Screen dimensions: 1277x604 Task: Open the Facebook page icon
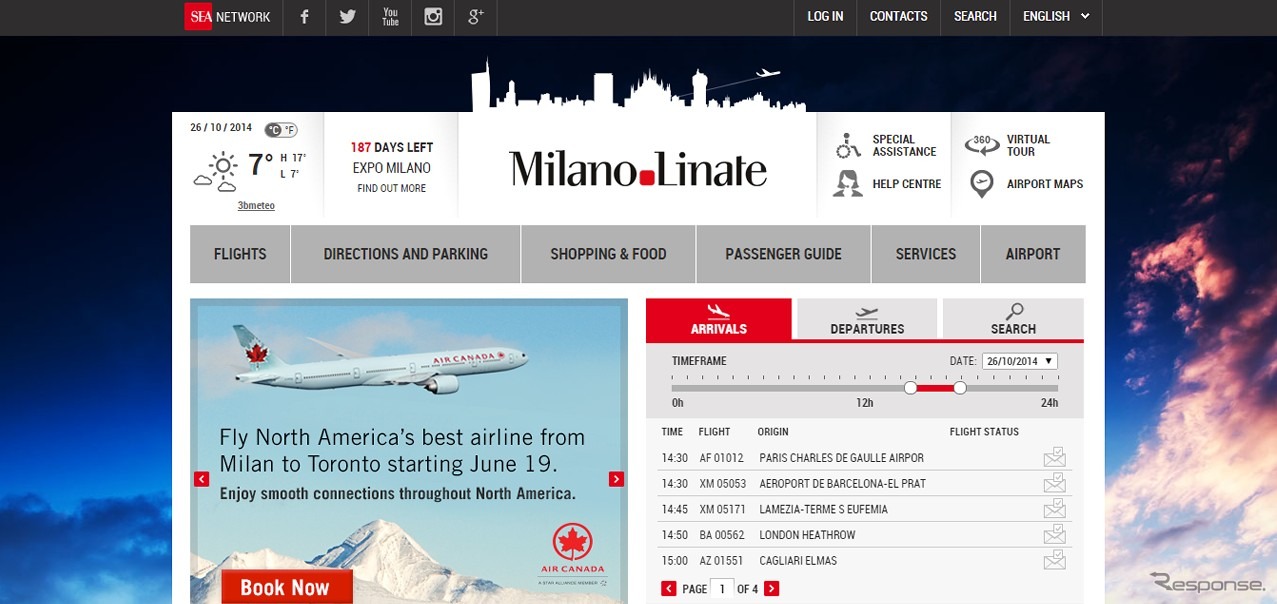(304, 17)
